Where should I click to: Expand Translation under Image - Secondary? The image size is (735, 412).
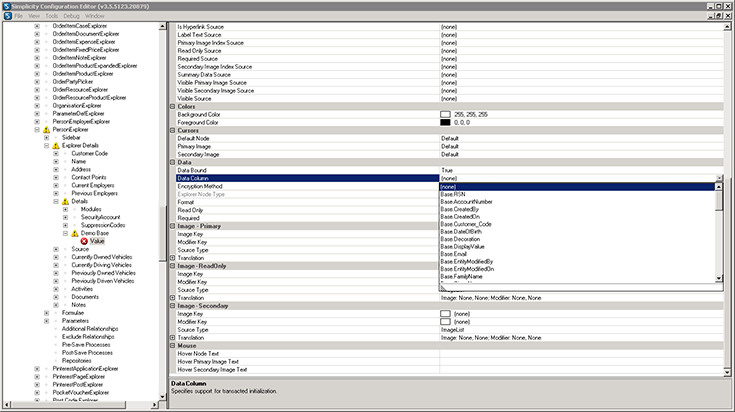(172, 337)
